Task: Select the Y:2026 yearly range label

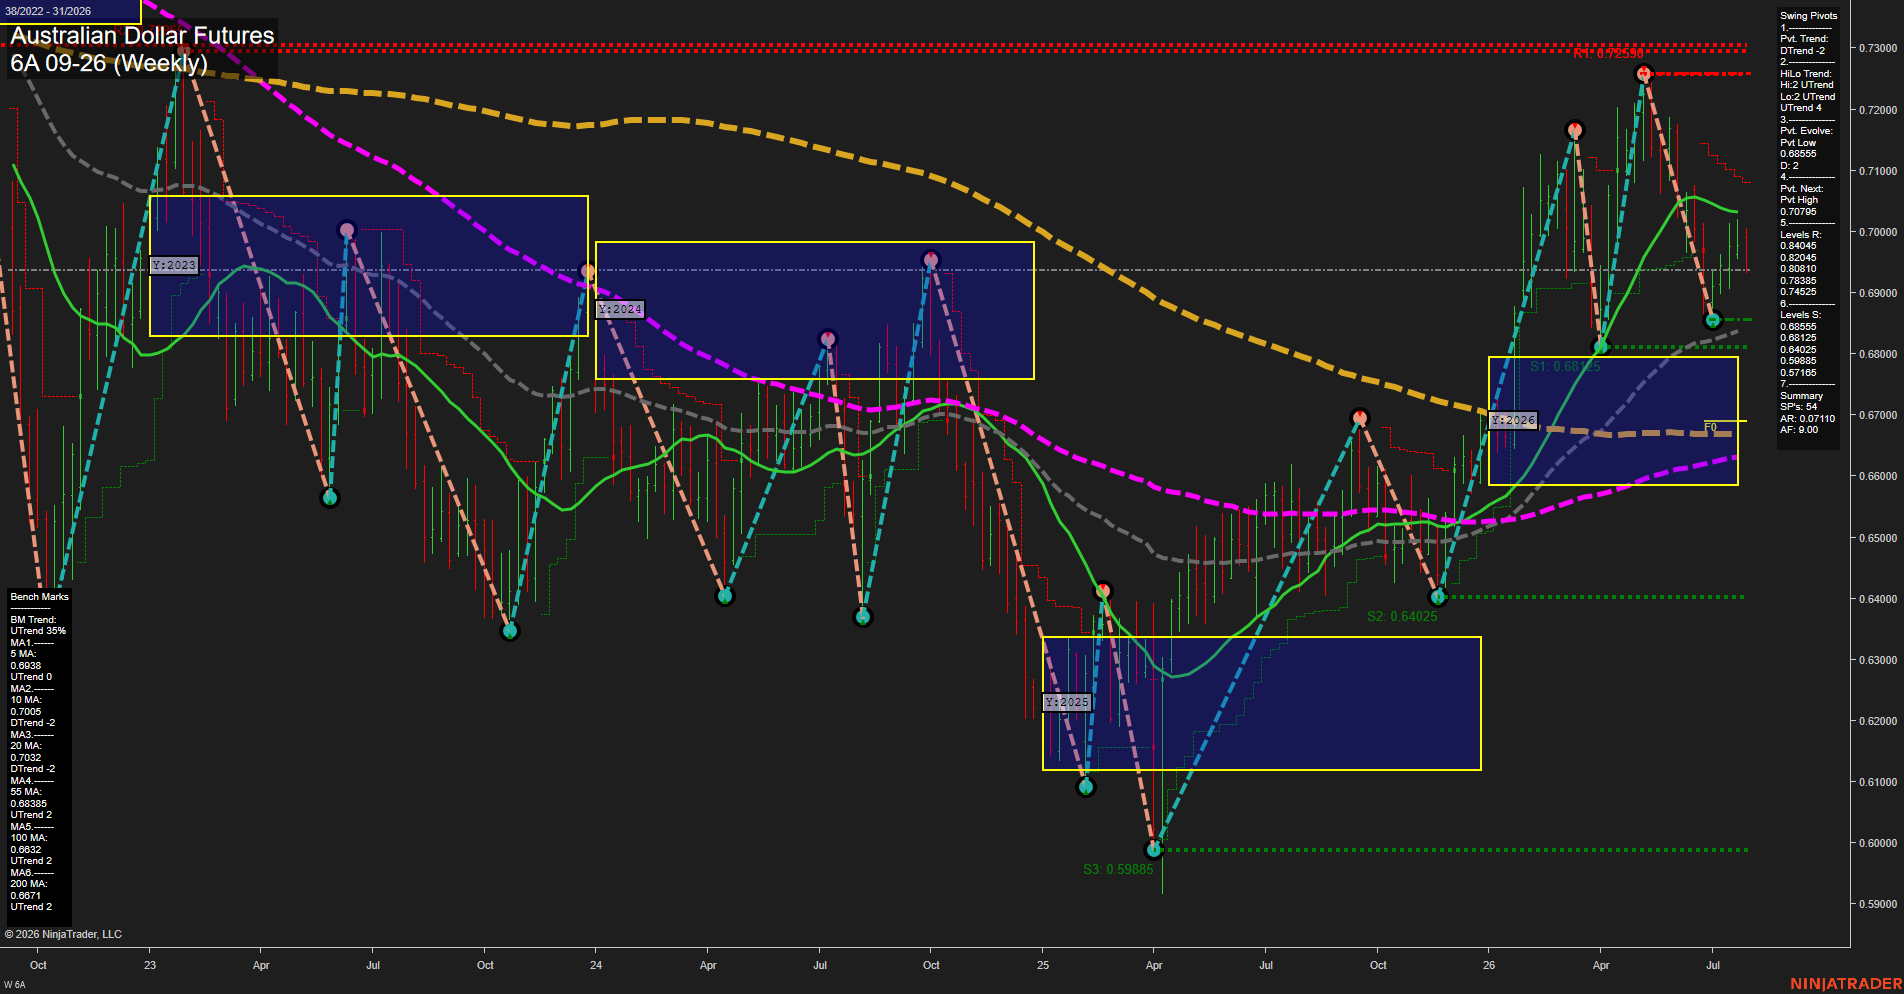Action: point(1512,420)
